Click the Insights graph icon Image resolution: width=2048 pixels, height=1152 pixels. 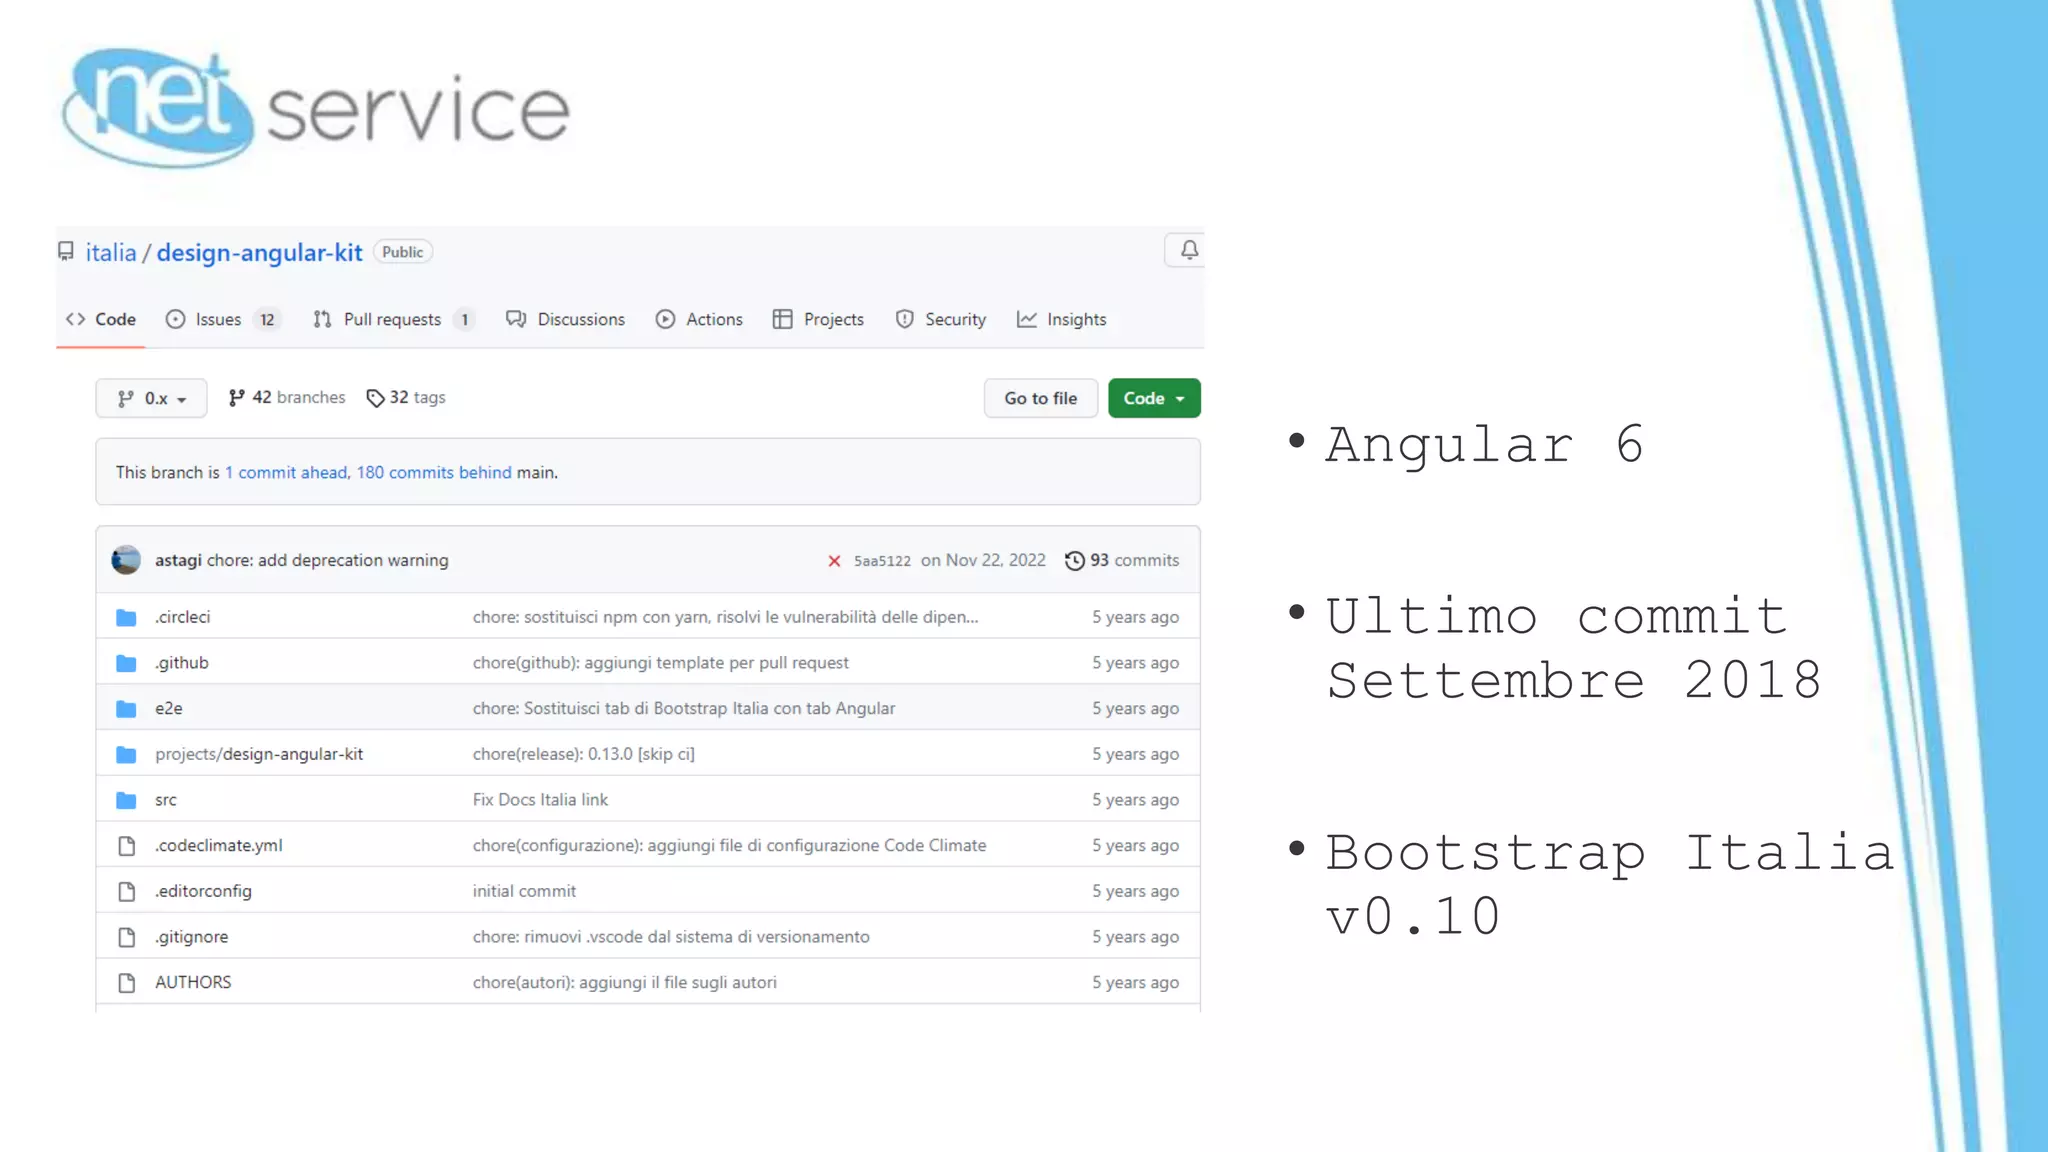(x=1027, y=319)
